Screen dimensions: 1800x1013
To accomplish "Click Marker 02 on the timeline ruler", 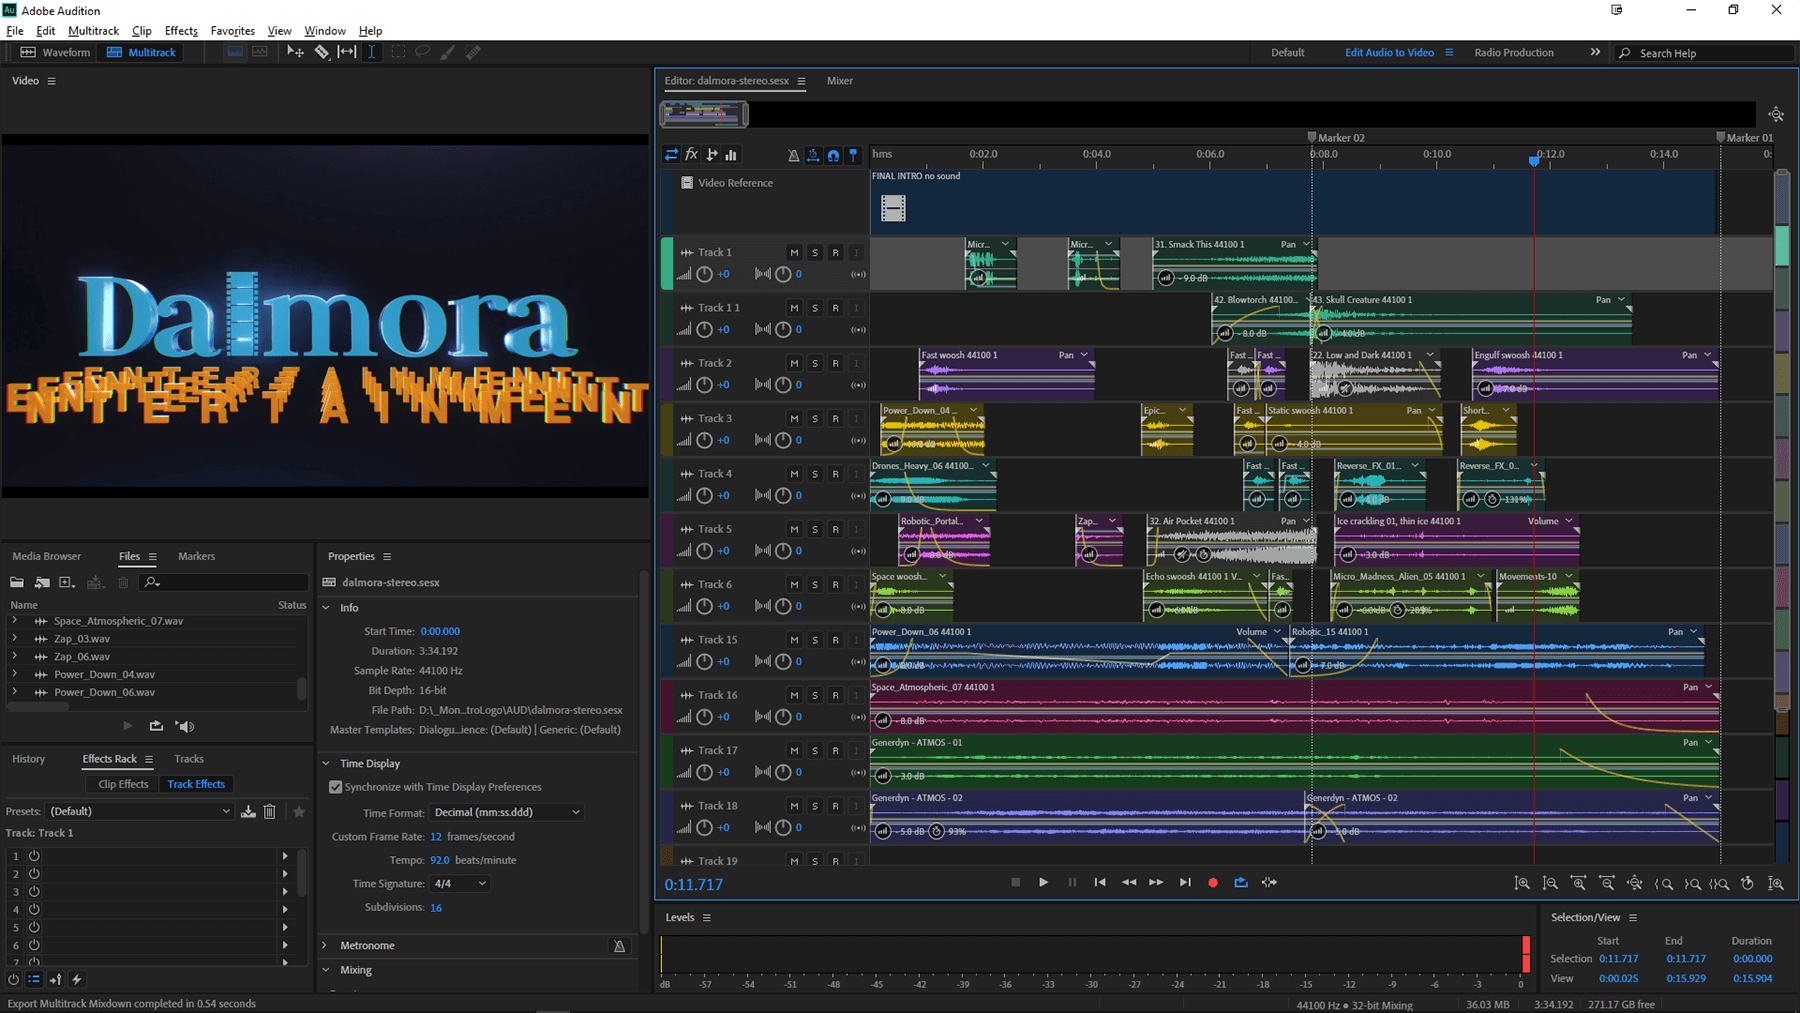I will 1337,138.
